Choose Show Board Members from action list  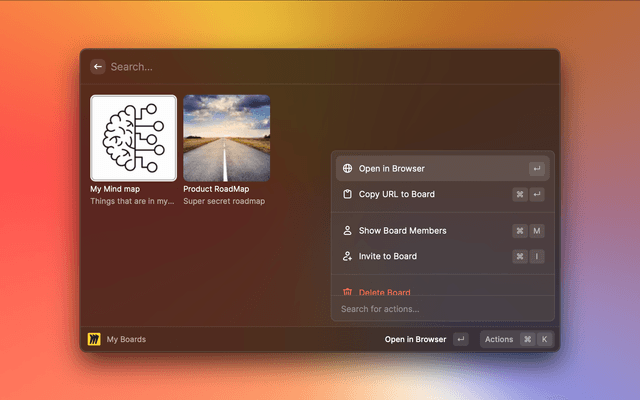402,231
